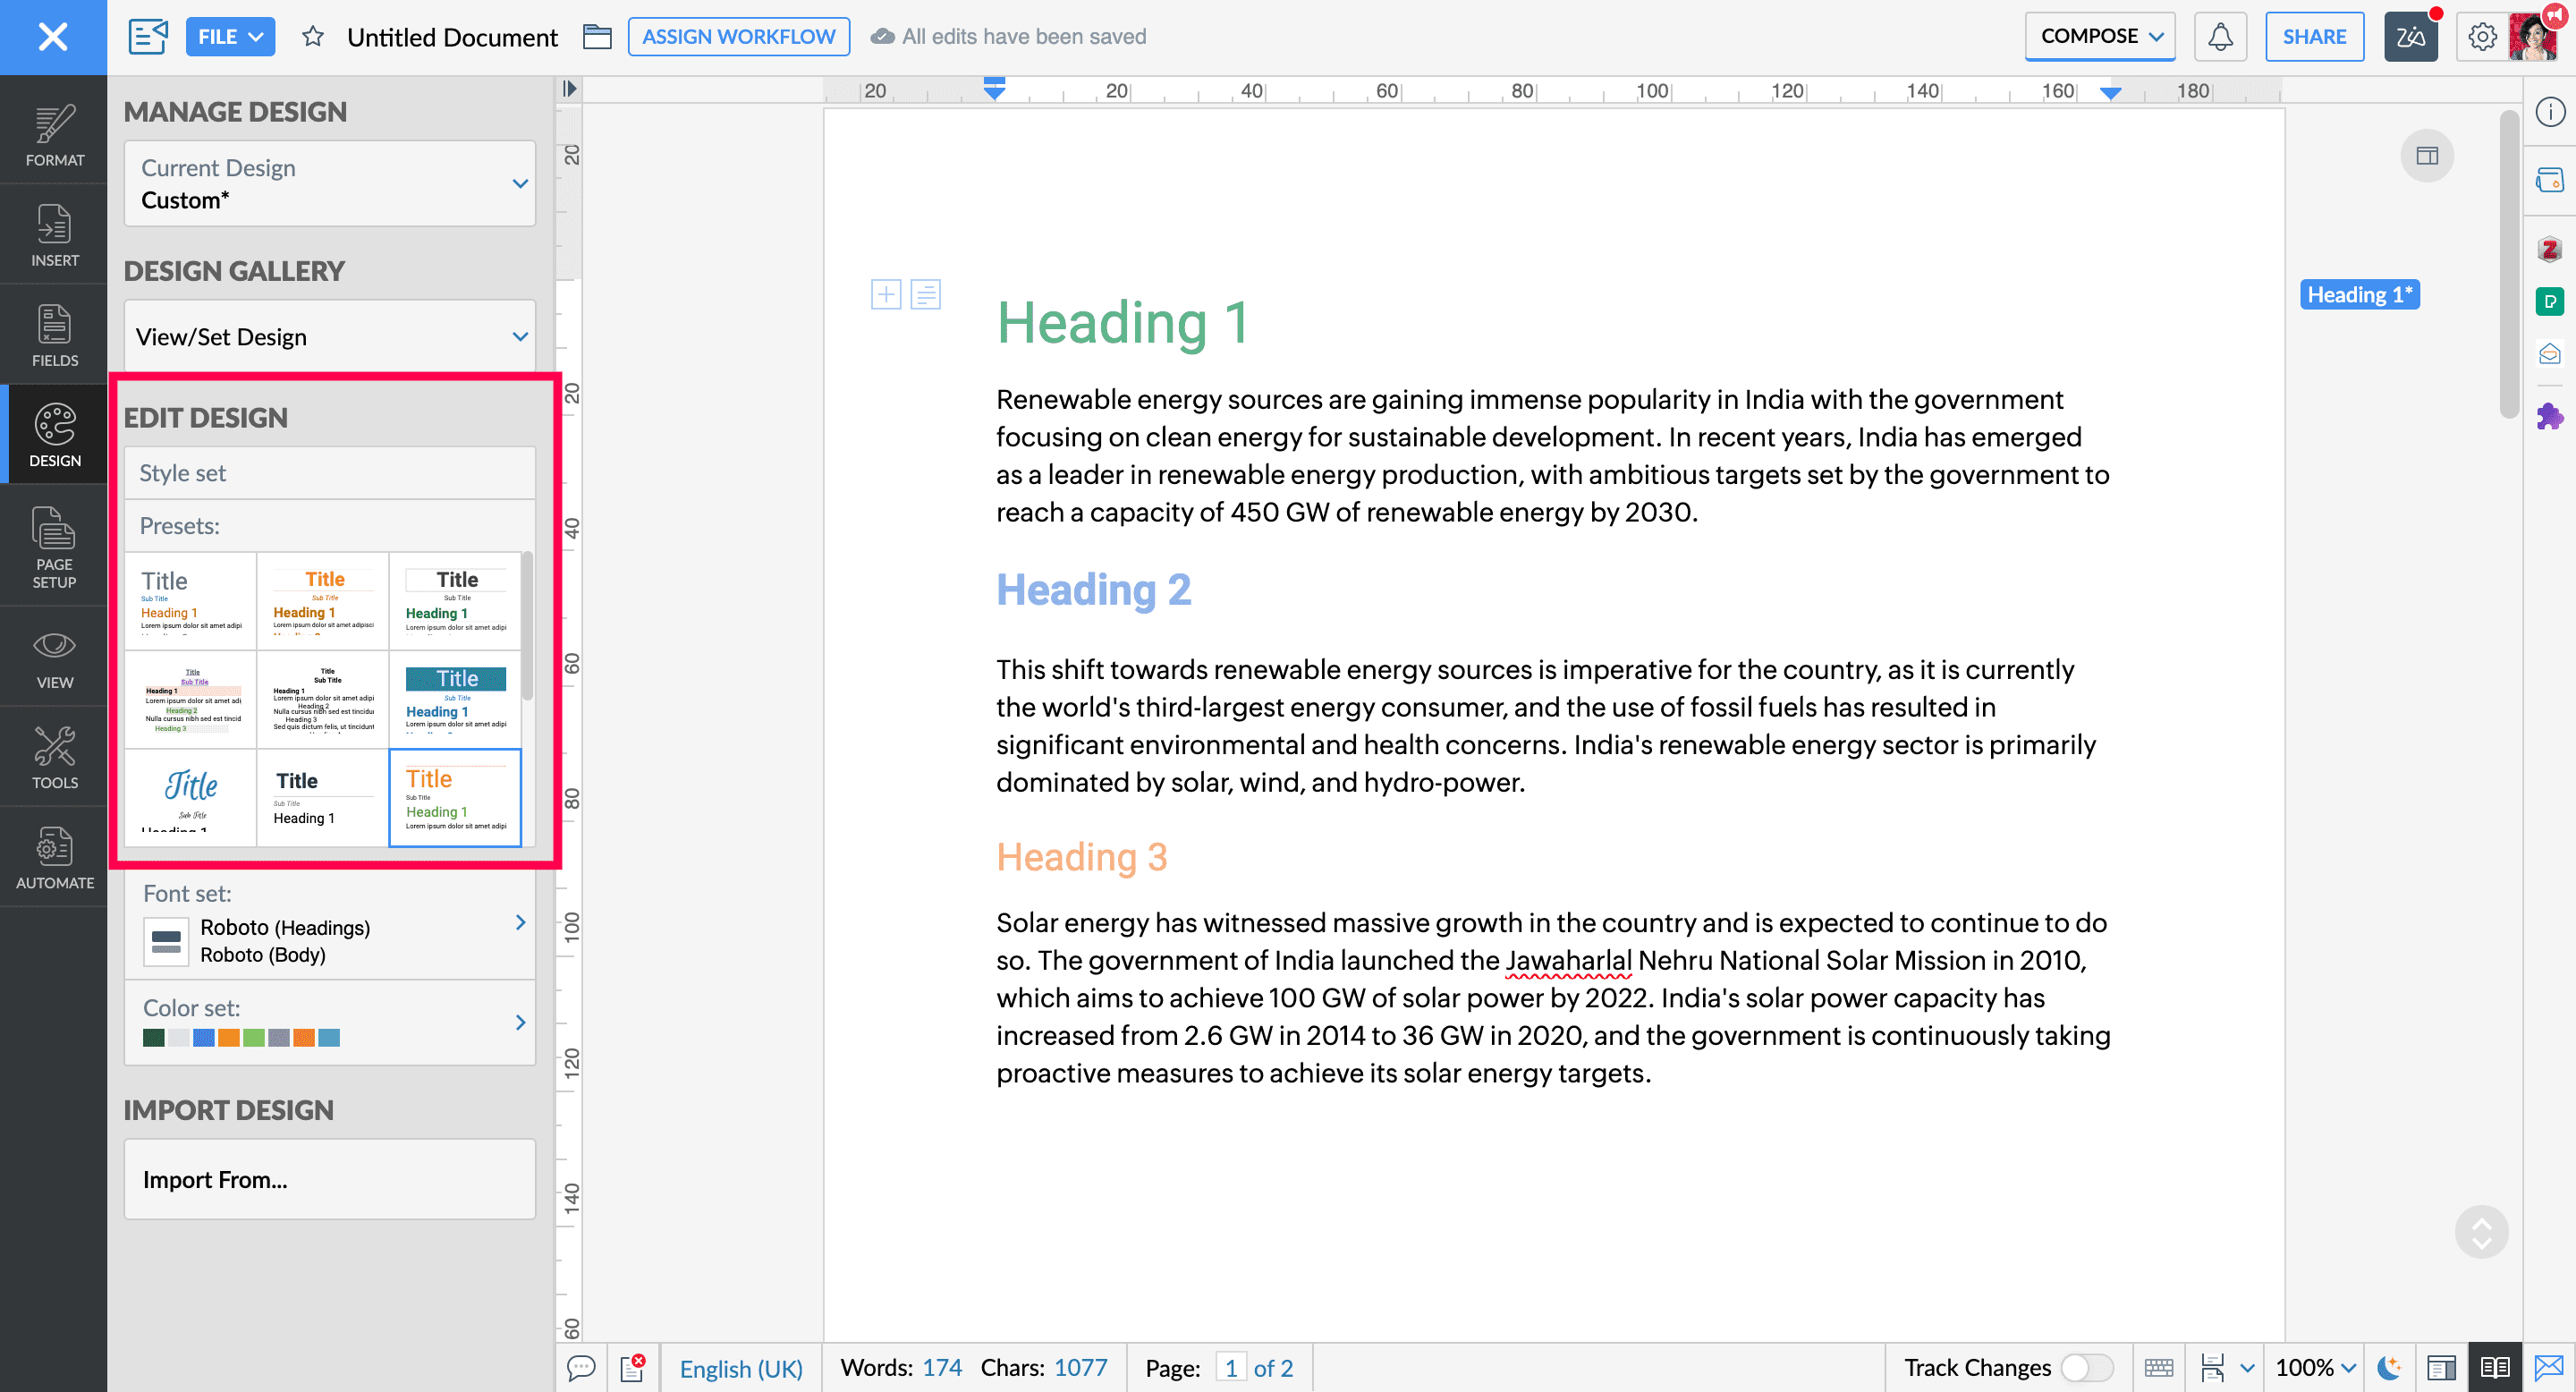Viewport: 2576px width, 1392px height.
Task: Click the Import From... button
Action: tap(329, 1179)
